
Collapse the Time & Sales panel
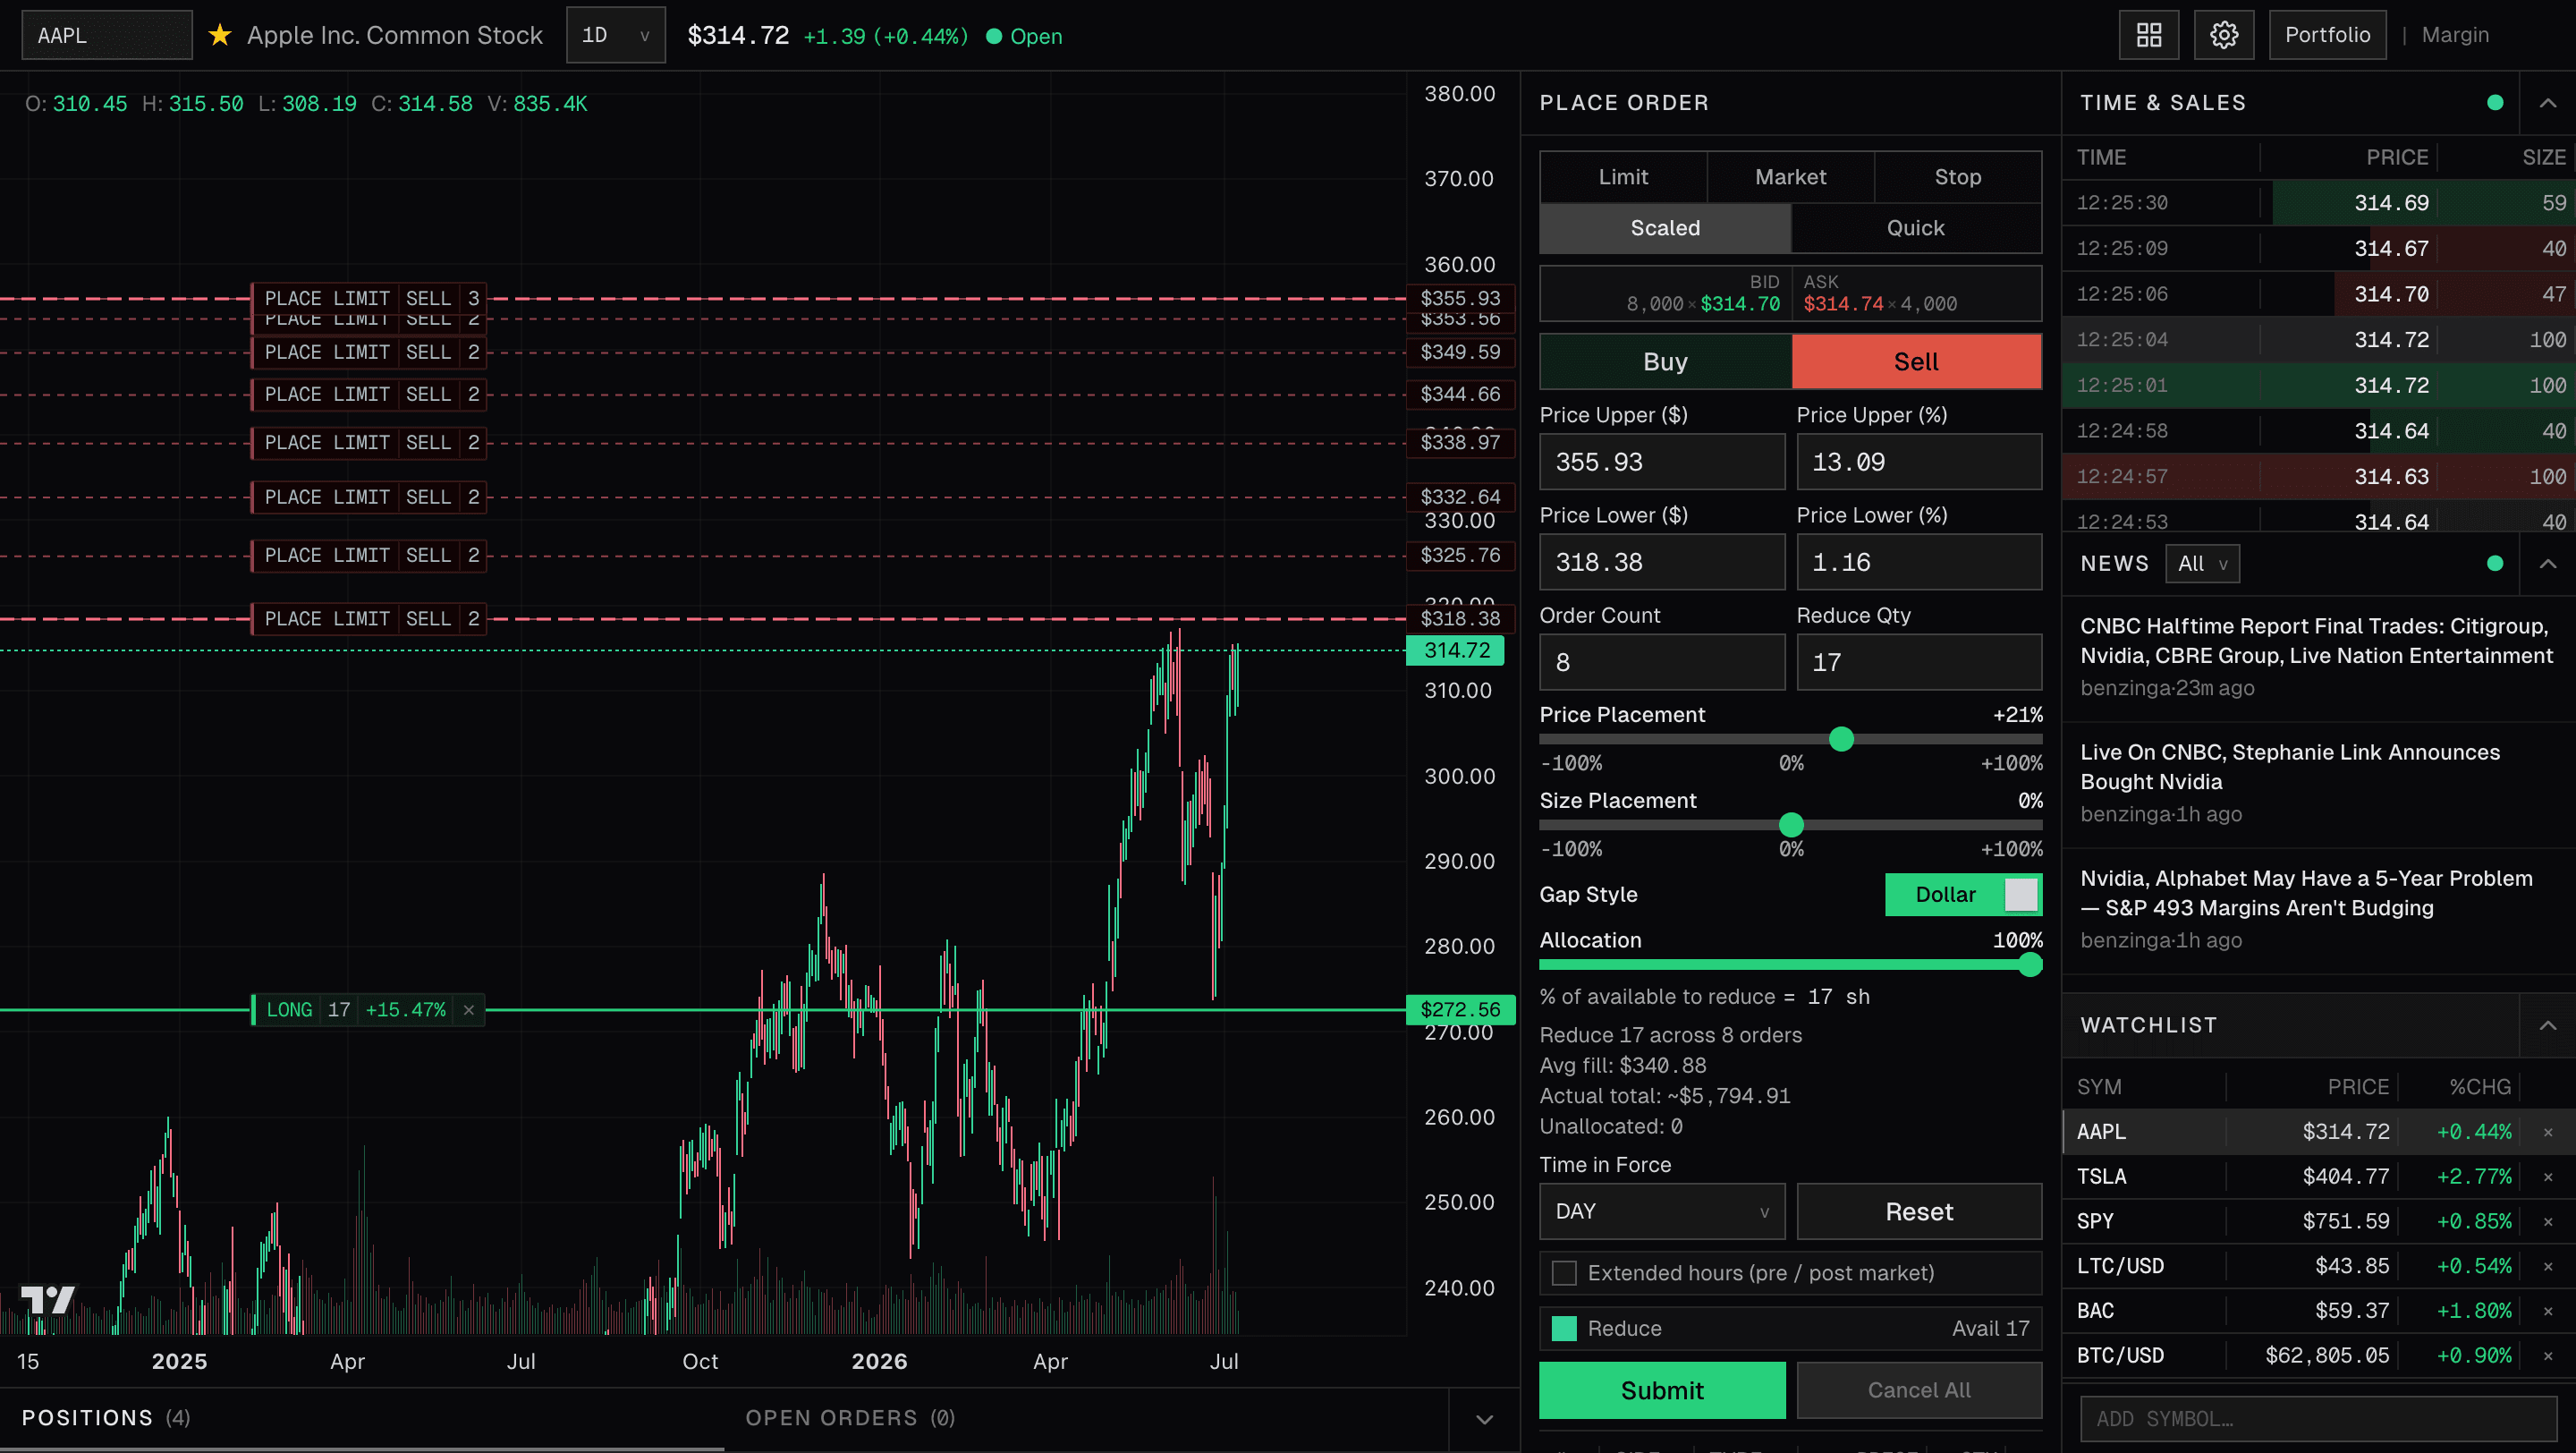point(2548,103)
